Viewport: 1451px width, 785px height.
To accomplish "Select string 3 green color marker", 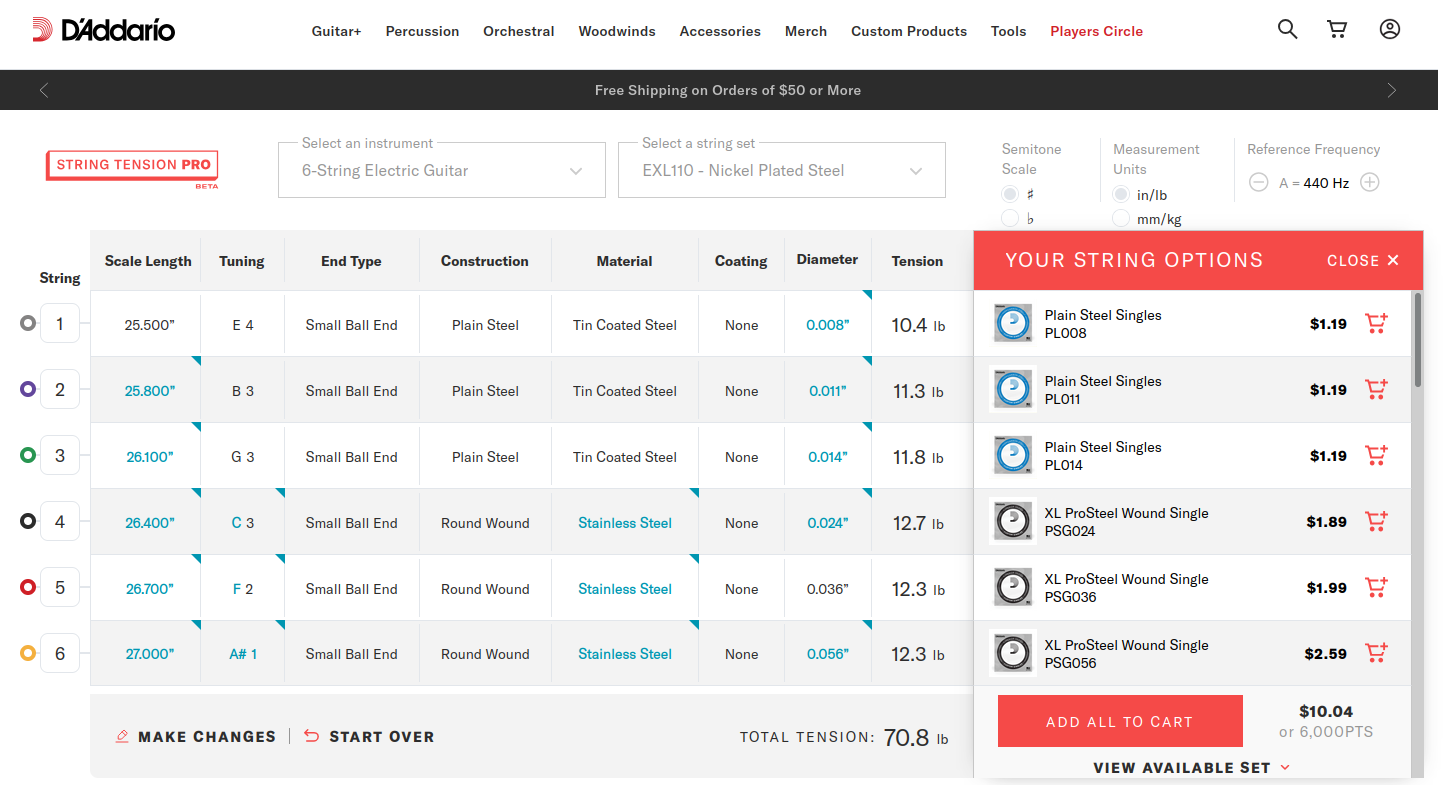I will (x=28, y=455).
